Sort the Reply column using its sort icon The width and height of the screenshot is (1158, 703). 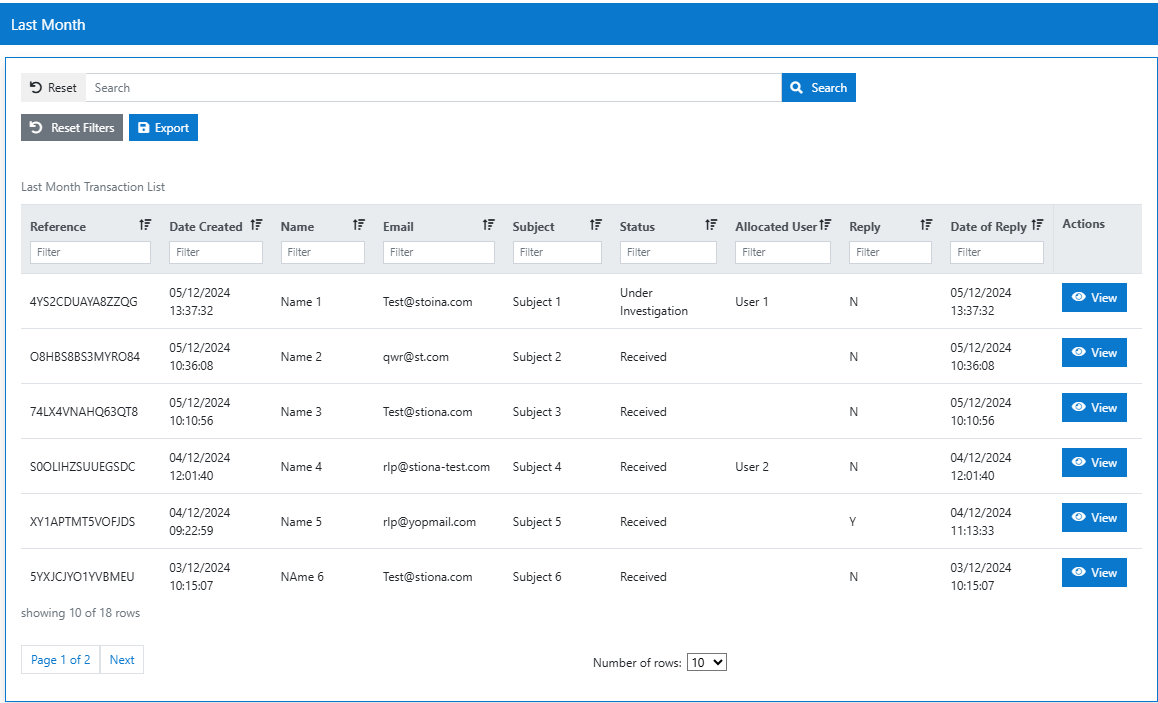[x=925, y=224]
